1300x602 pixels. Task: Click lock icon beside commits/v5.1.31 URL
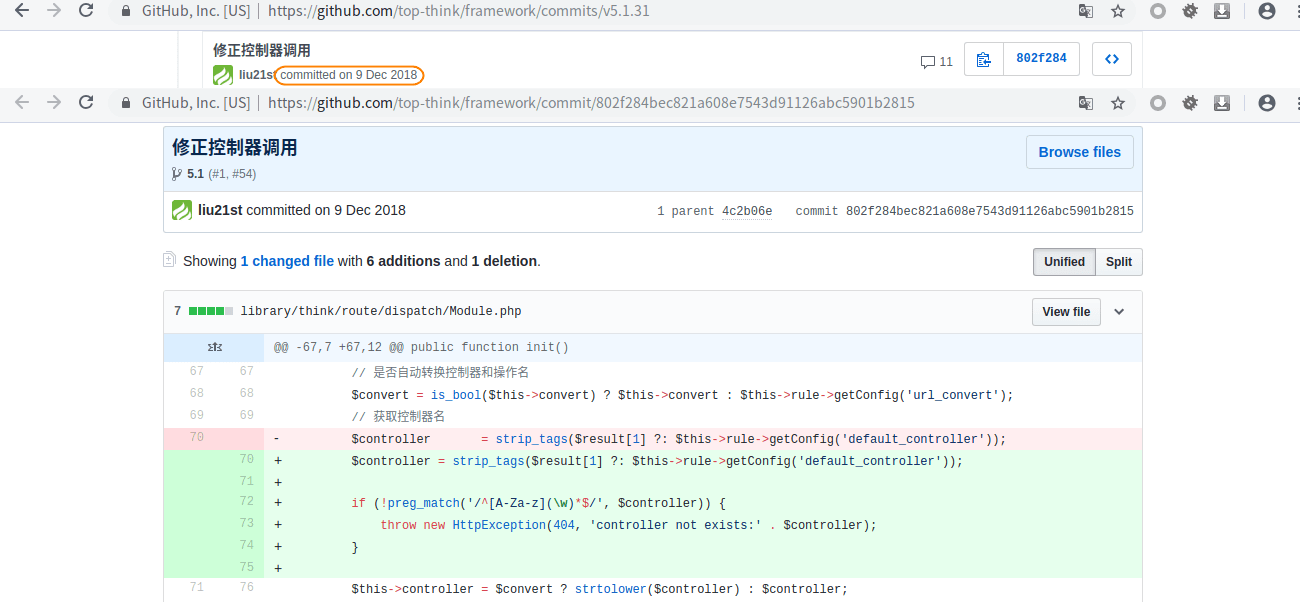click(x=125, y=12)
